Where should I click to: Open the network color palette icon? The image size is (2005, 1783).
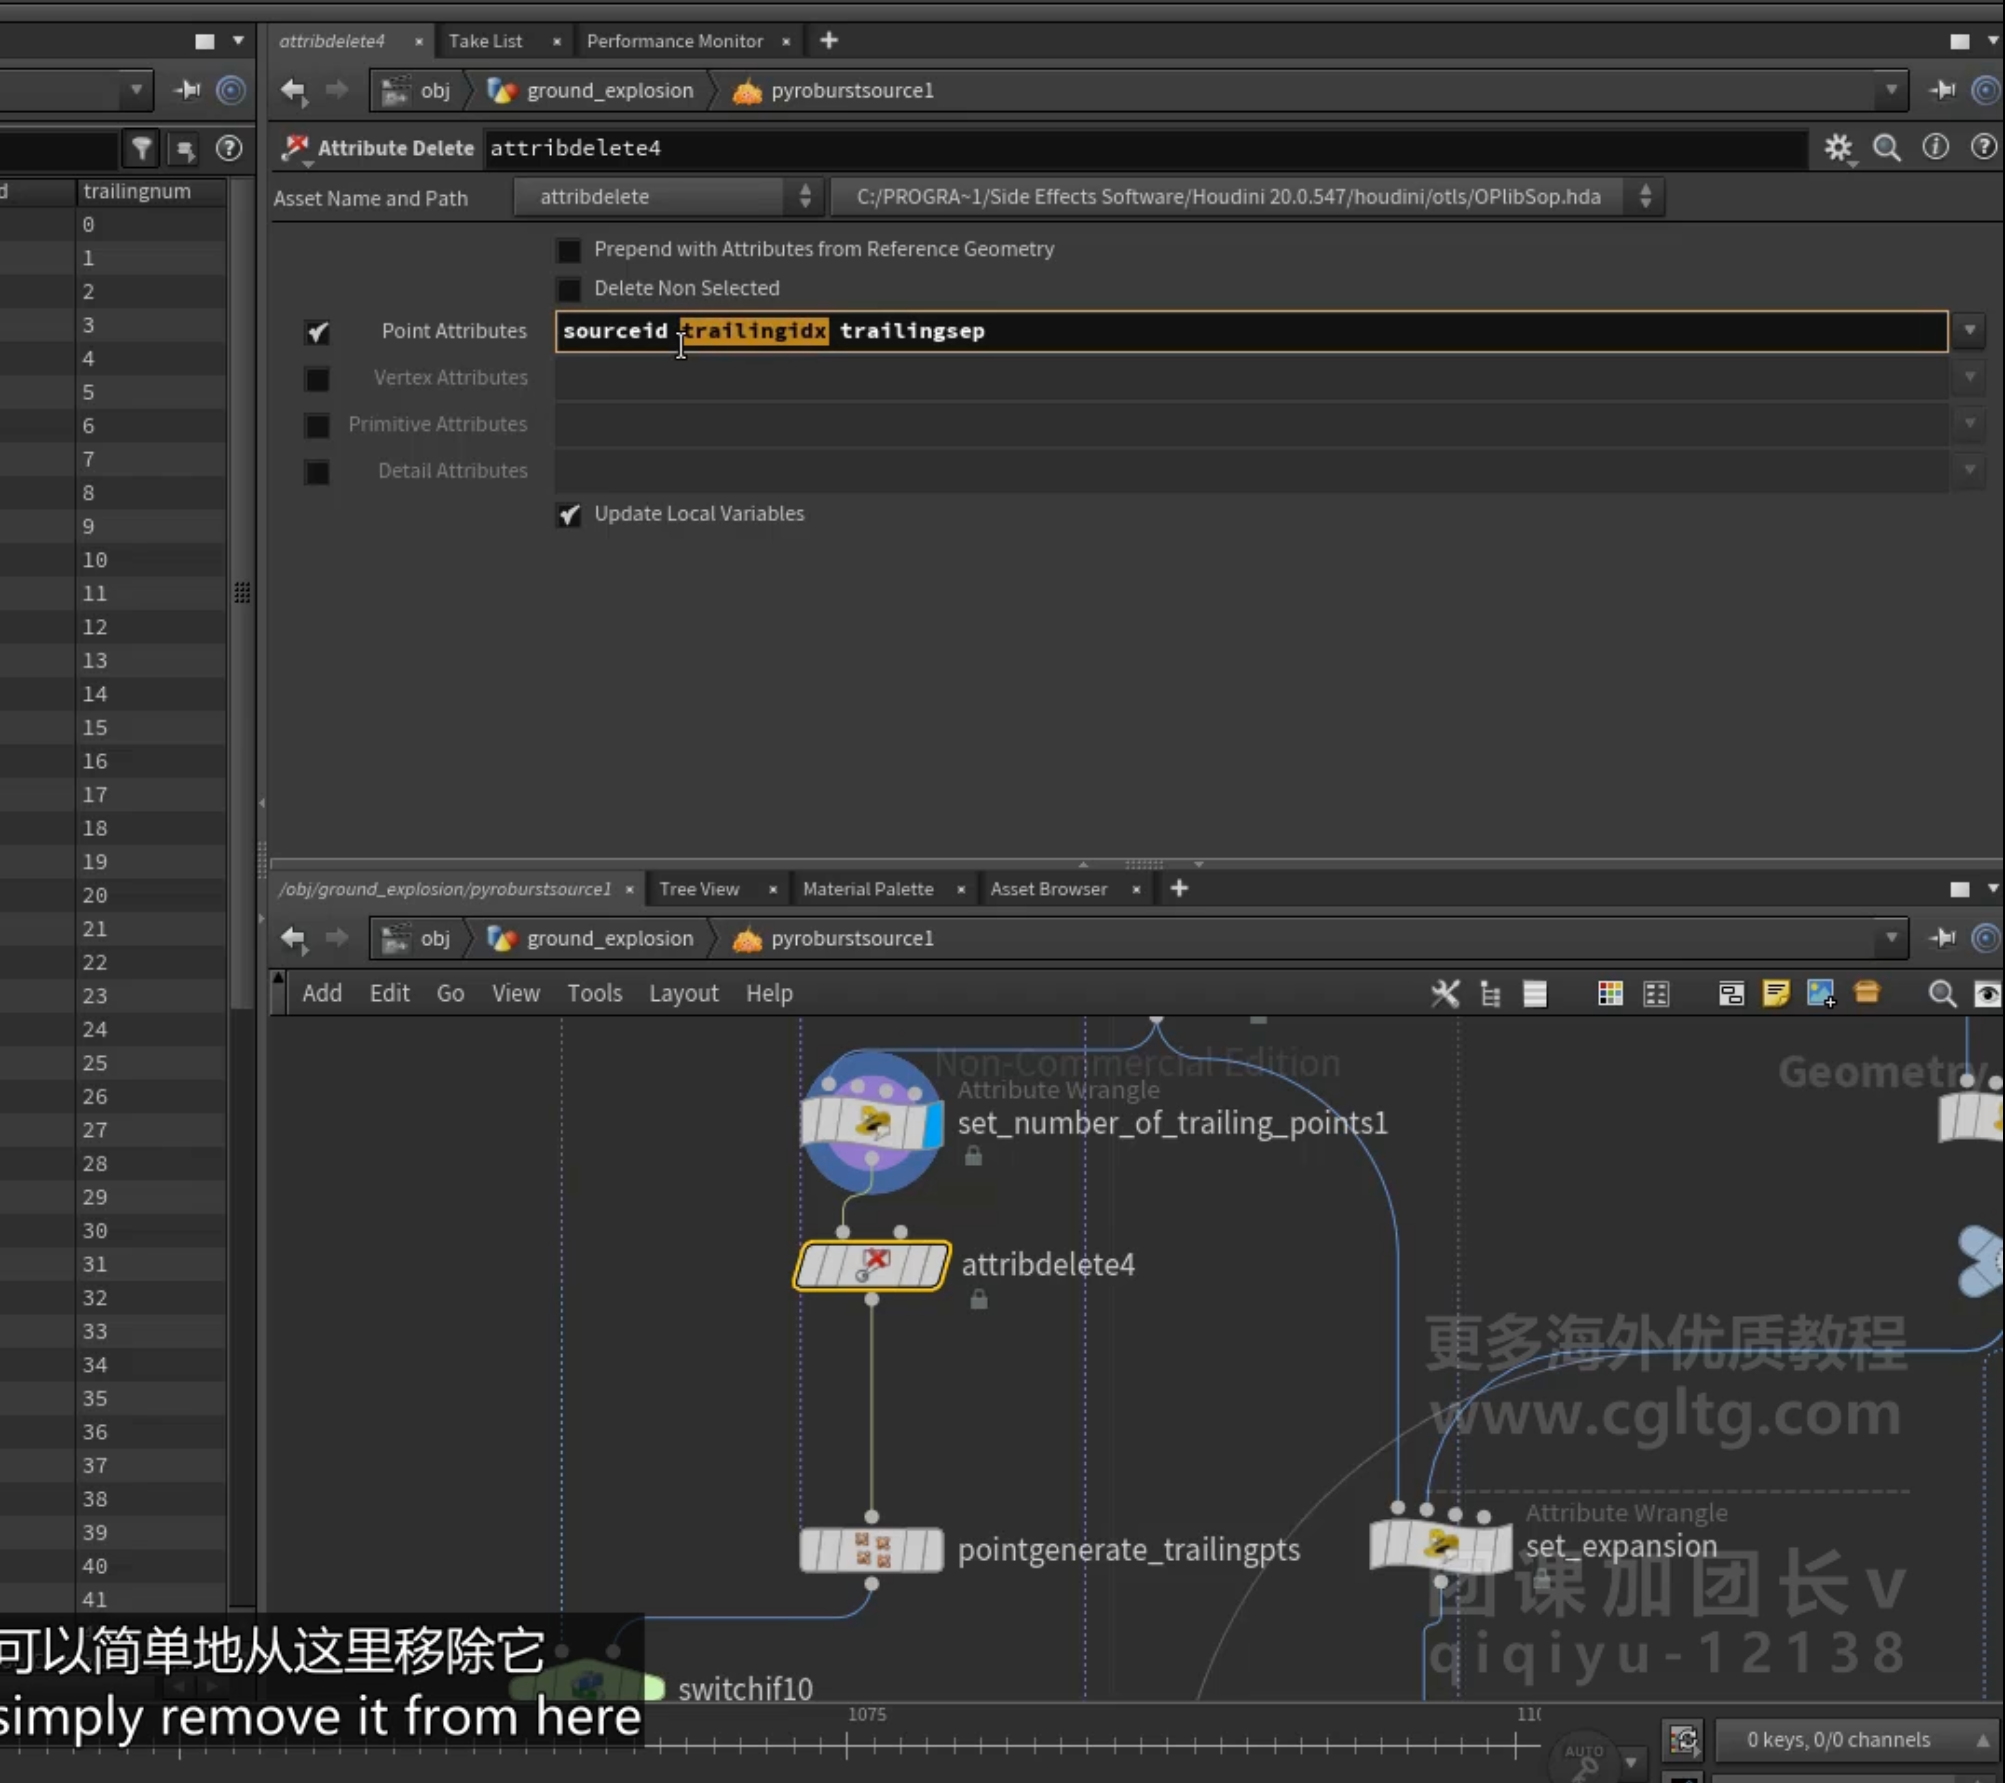1610,993
